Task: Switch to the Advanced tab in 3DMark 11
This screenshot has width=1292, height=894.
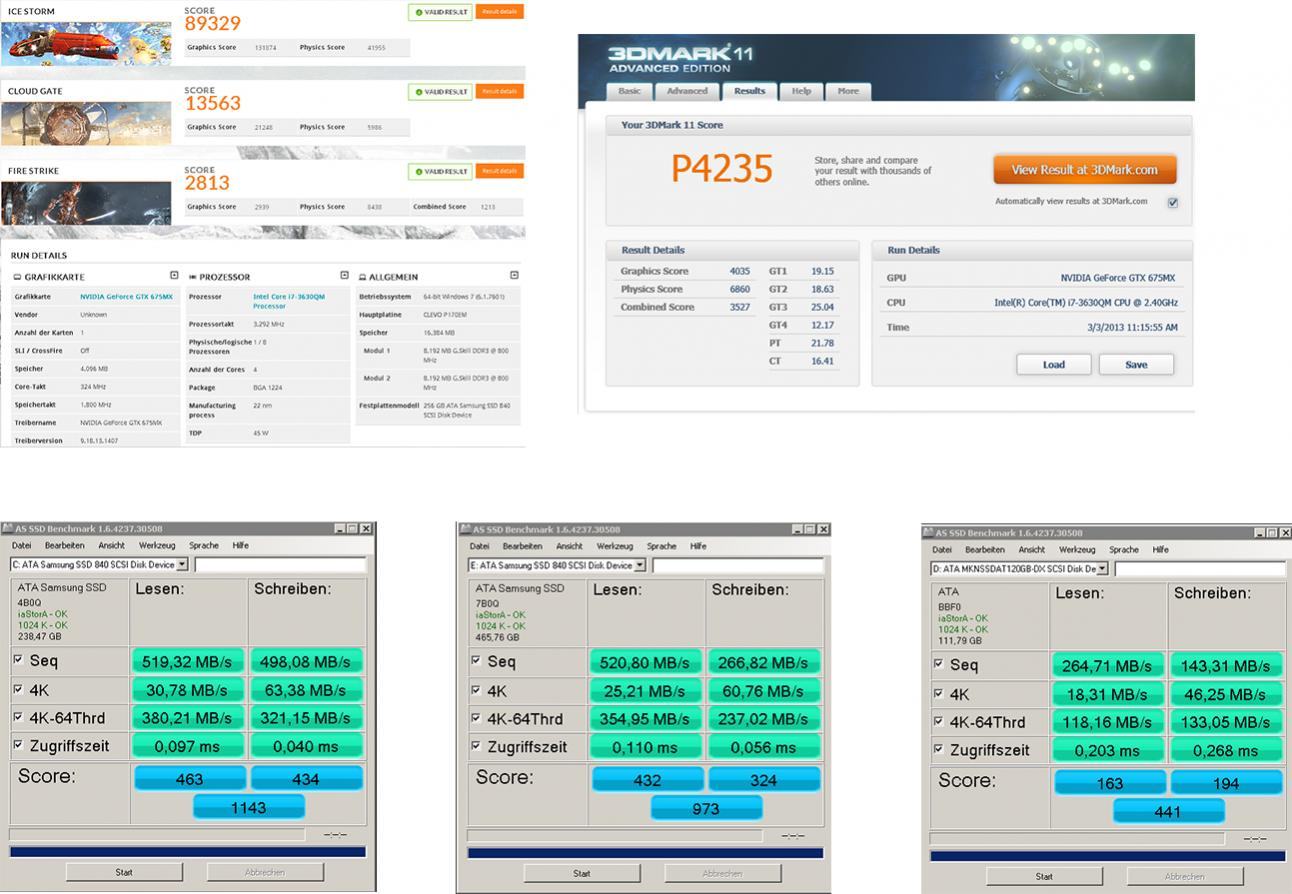Action: (687, 91)
